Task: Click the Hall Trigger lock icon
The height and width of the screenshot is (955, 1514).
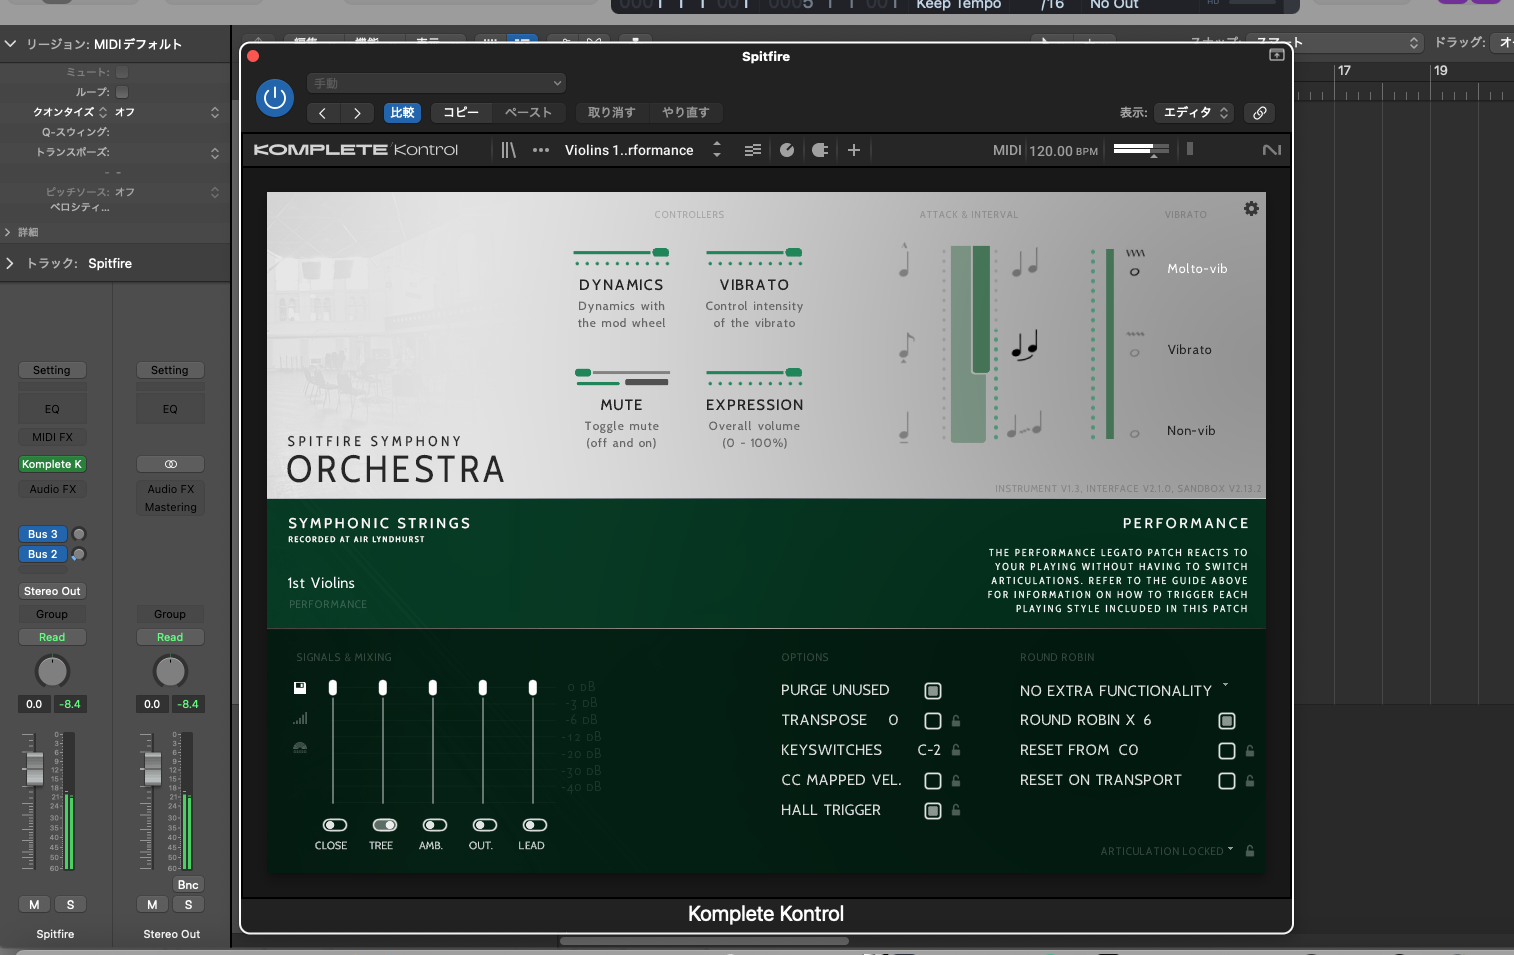Action: pos(956,810)
